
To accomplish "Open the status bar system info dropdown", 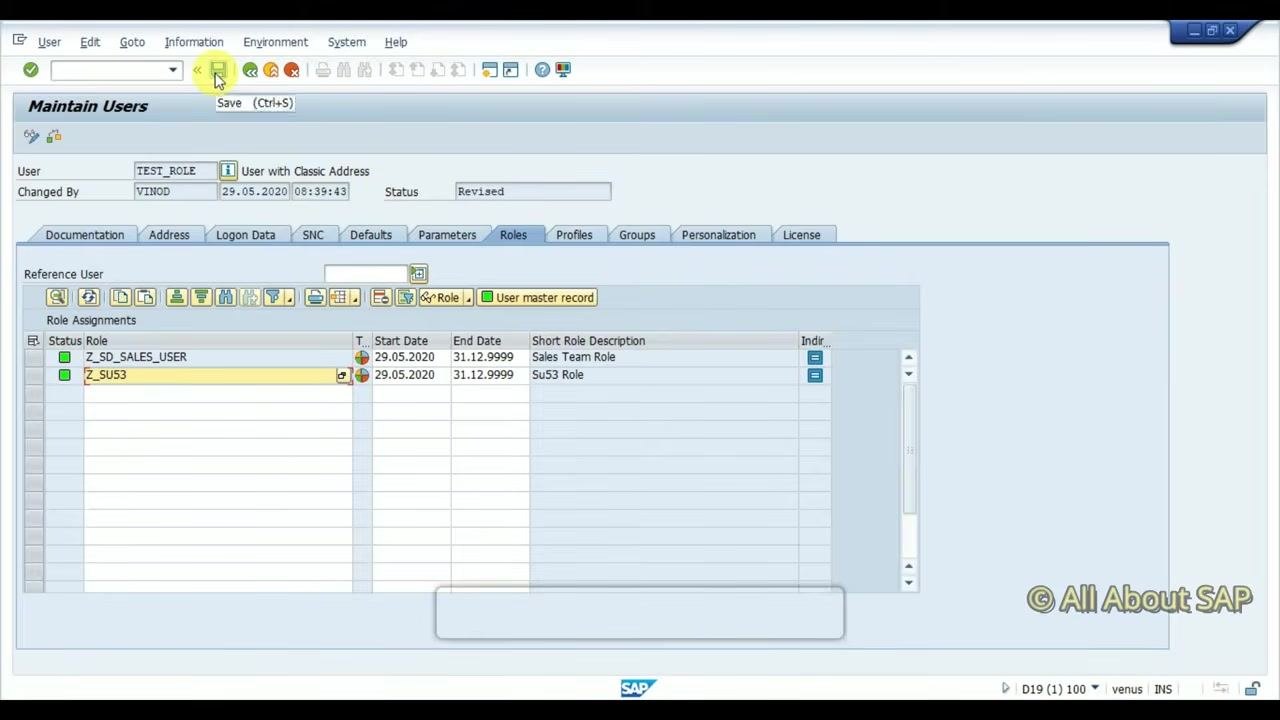I will coord(1095,688).
